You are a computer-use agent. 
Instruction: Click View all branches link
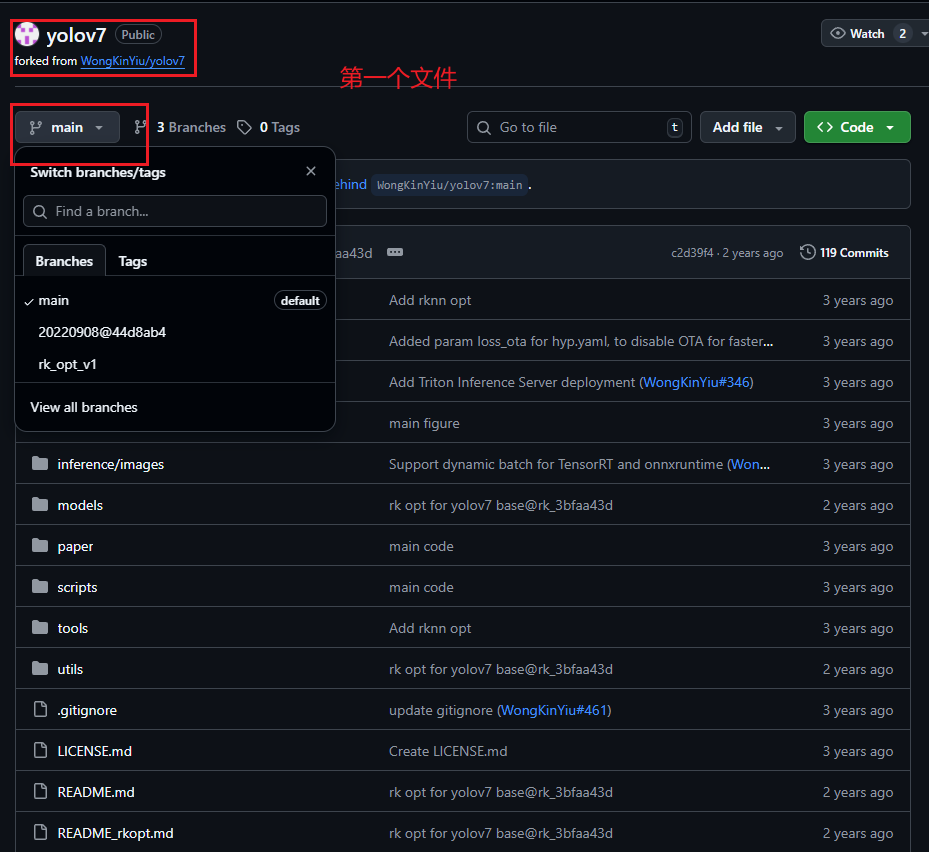pos(84,408)
